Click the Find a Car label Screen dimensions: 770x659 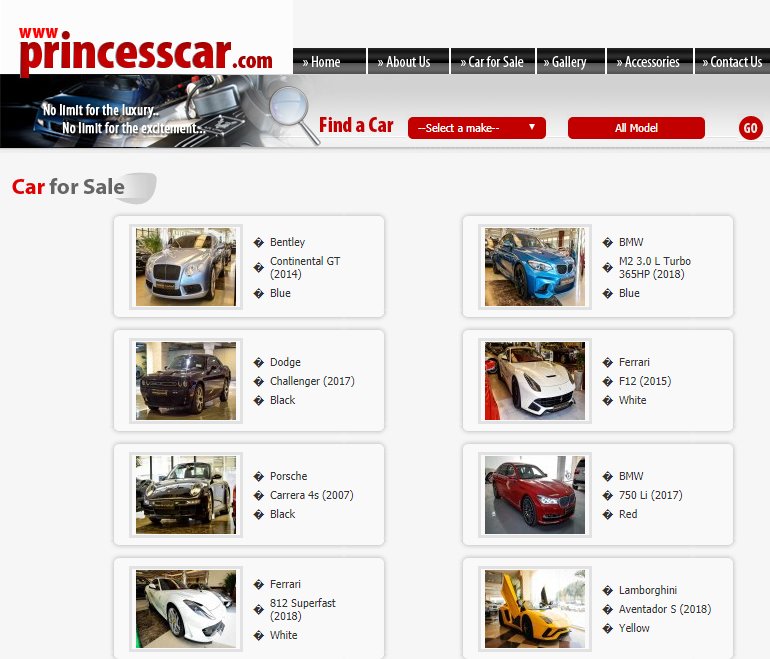pyautogui.click(x=356, y=125)
